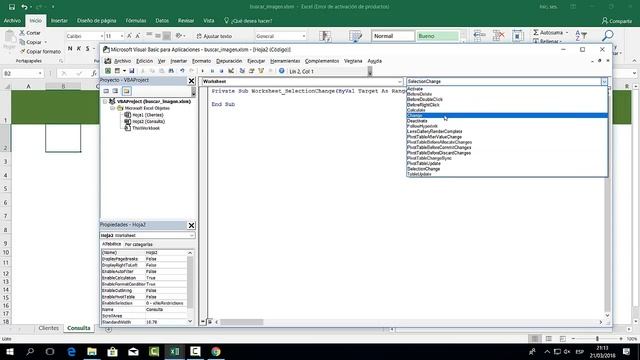Open the Worksheet object dropdown
The width and height of the screenshot is (640, 360).
(400, 82)
